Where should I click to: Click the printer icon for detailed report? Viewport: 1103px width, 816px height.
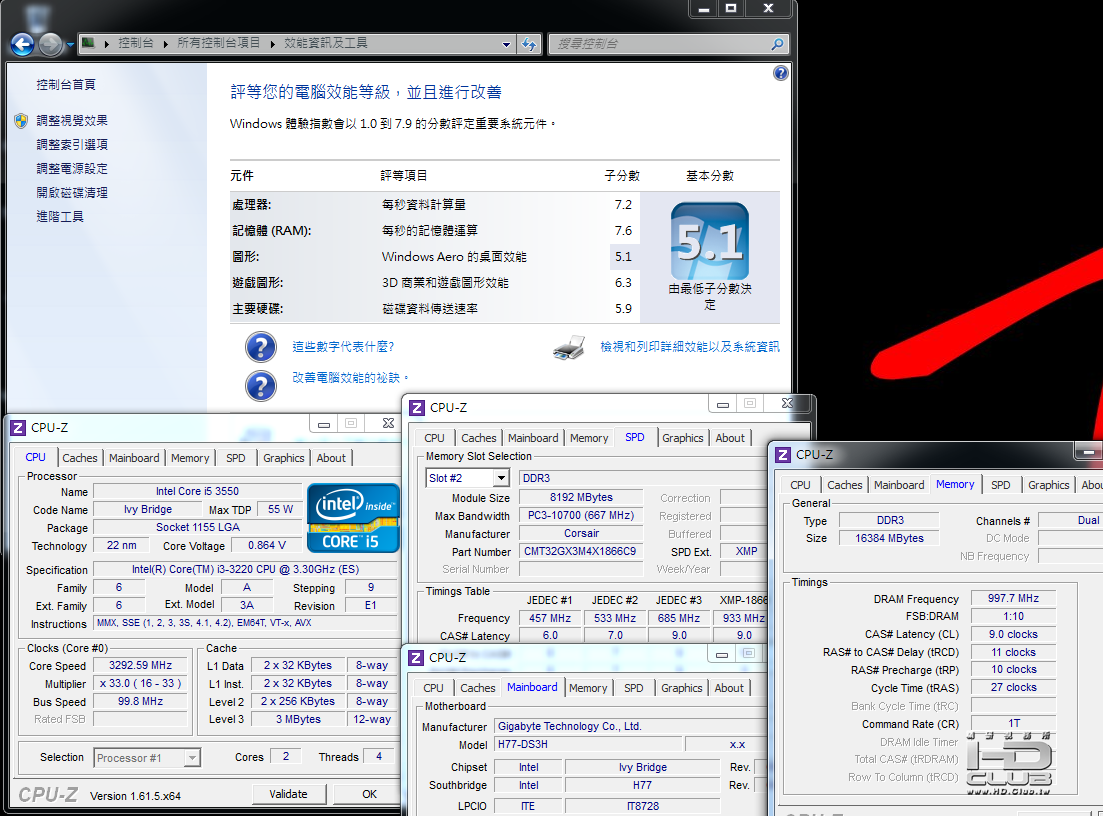point(569,348)
